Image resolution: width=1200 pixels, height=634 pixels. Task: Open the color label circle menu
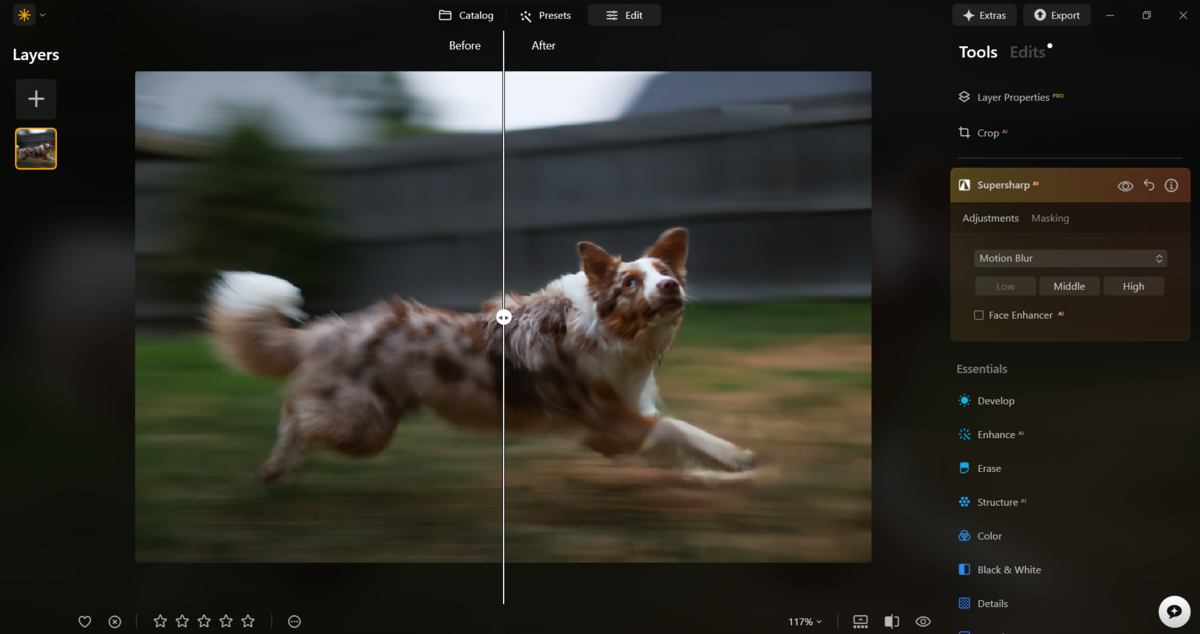[294, 622]
